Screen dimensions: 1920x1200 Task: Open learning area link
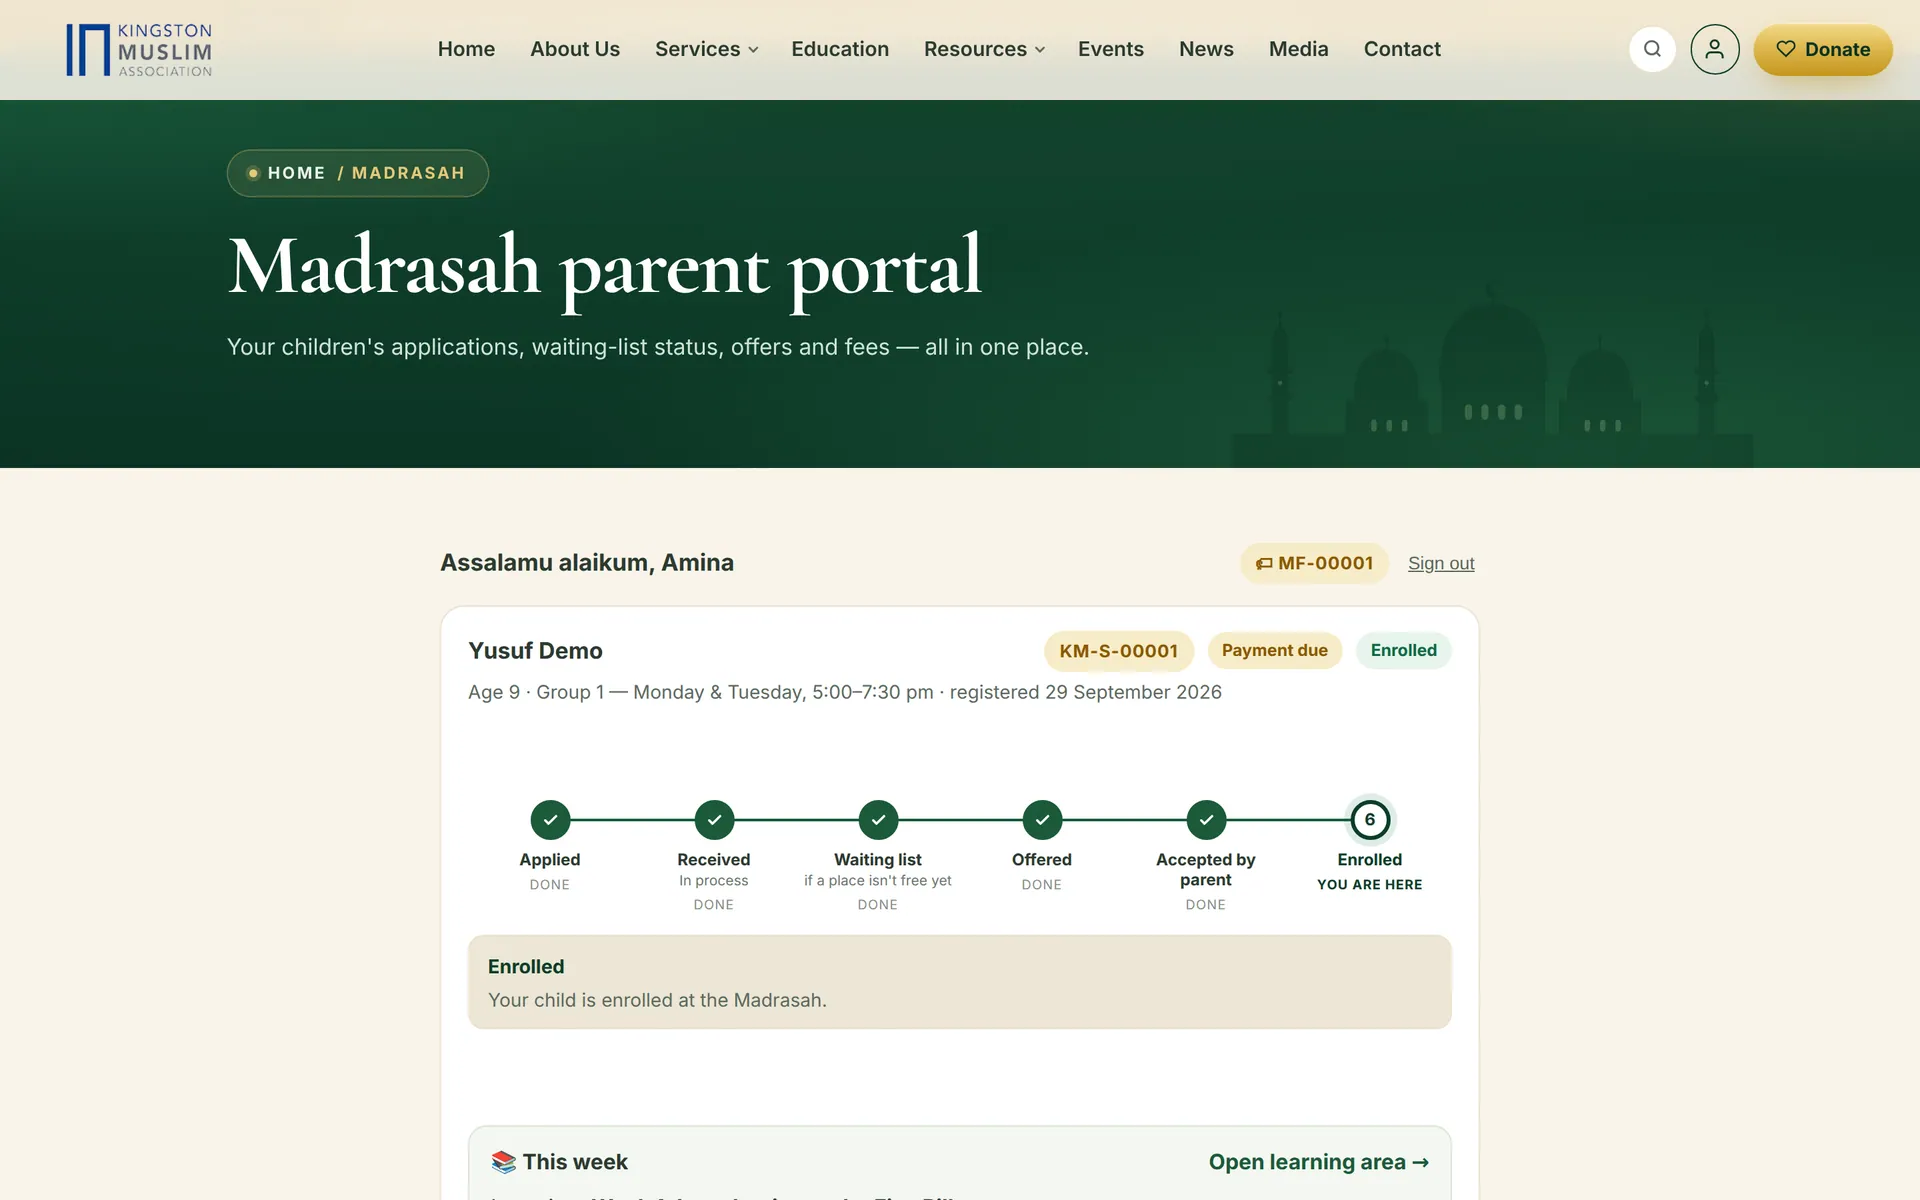click(x=1319, y=1162)
